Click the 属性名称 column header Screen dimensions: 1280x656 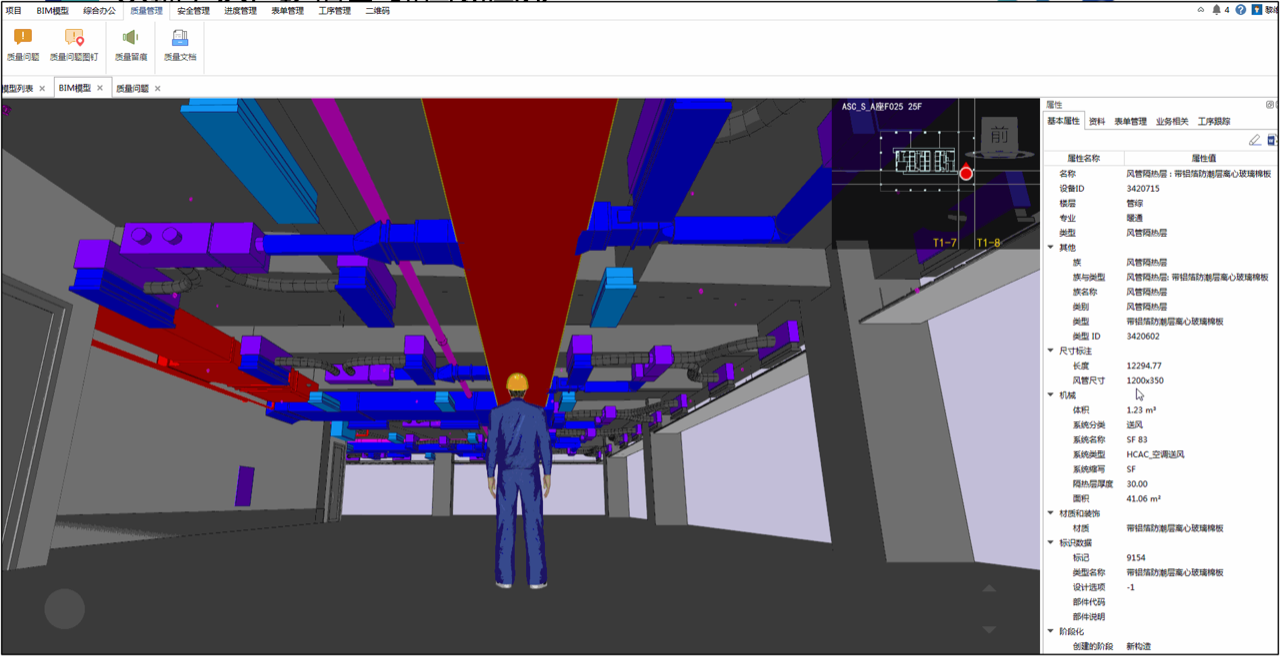(1084, 158)
